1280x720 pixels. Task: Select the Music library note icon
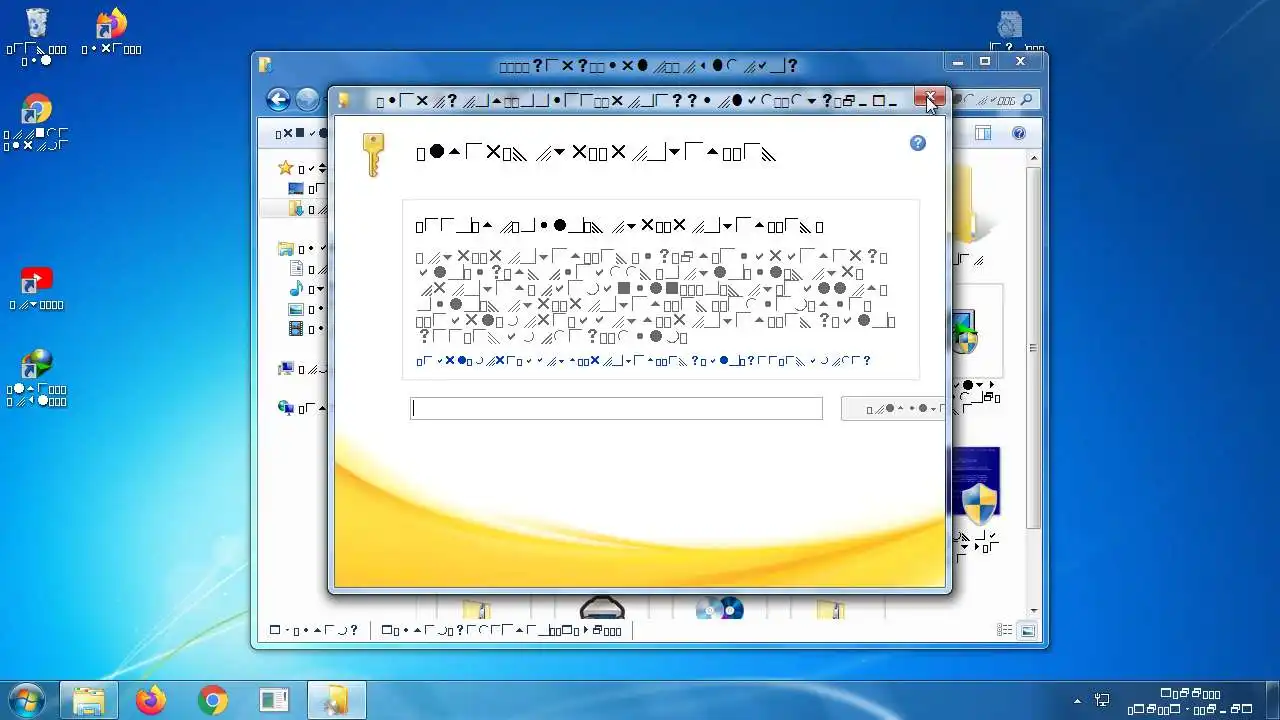coord(296,289)
